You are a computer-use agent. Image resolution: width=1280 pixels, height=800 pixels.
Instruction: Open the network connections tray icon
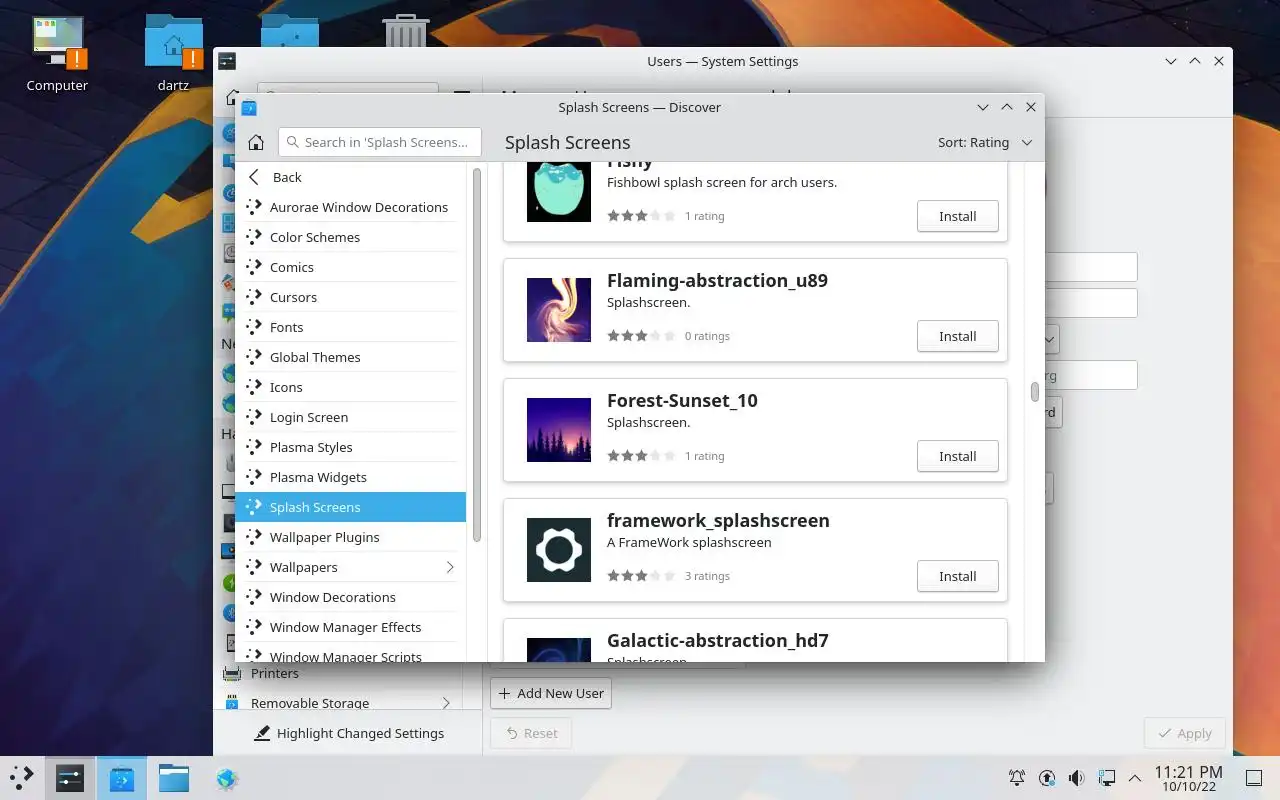click(x=1106, y=777)
